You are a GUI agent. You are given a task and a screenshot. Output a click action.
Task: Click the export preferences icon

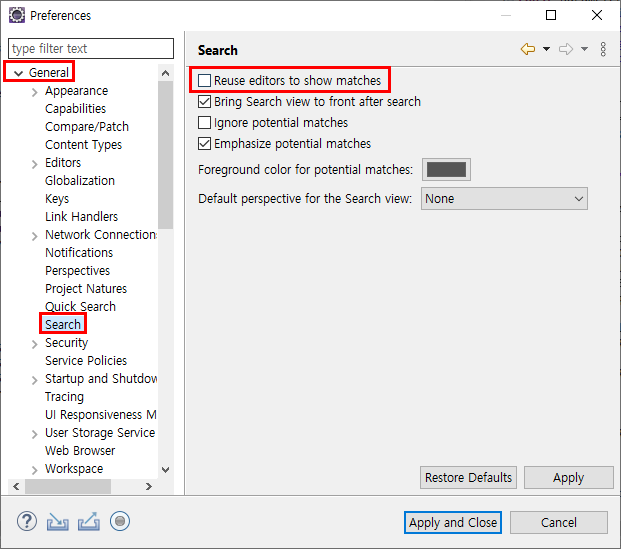89,521
